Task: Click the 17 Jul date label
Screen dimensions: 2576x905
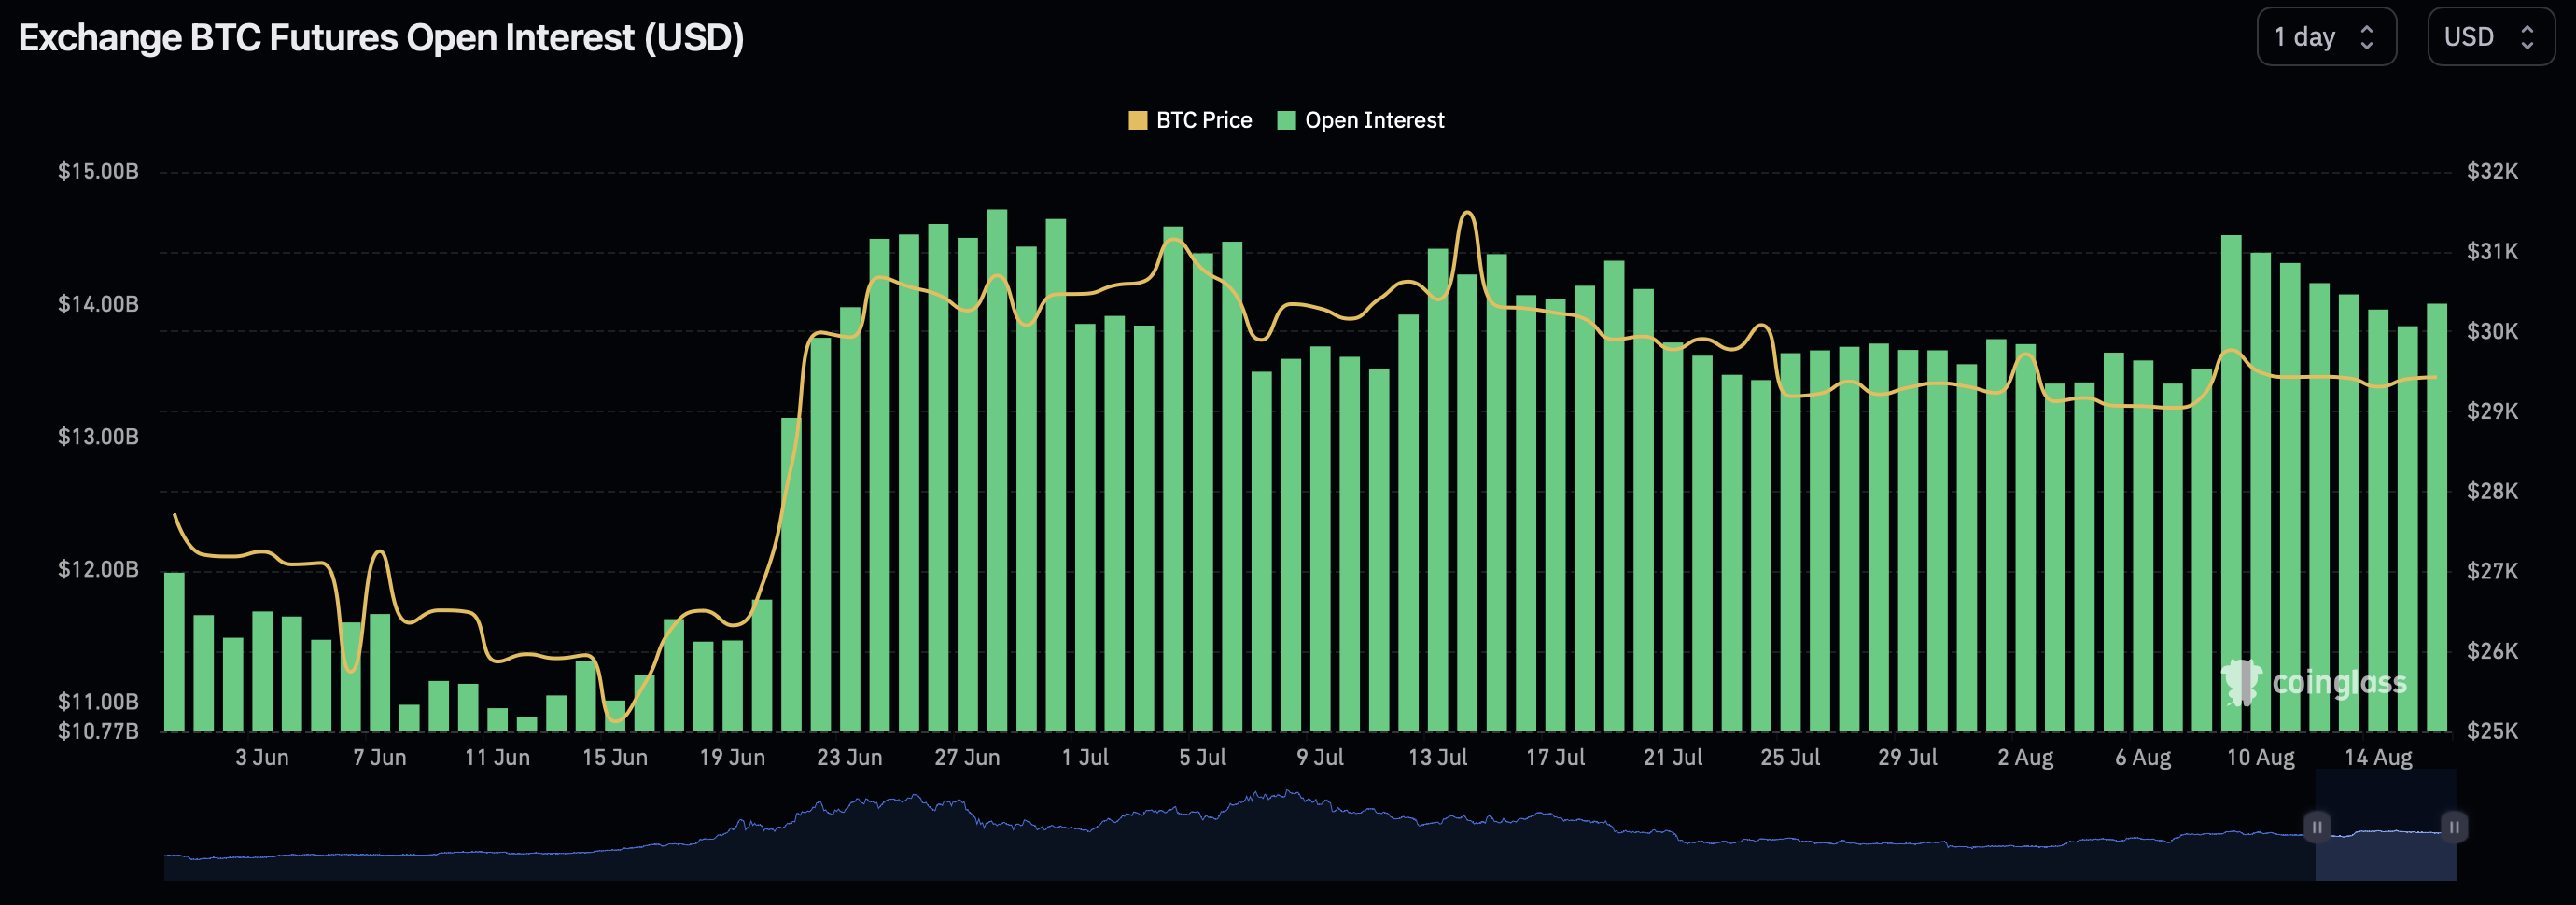Action: click(1555, 758)
